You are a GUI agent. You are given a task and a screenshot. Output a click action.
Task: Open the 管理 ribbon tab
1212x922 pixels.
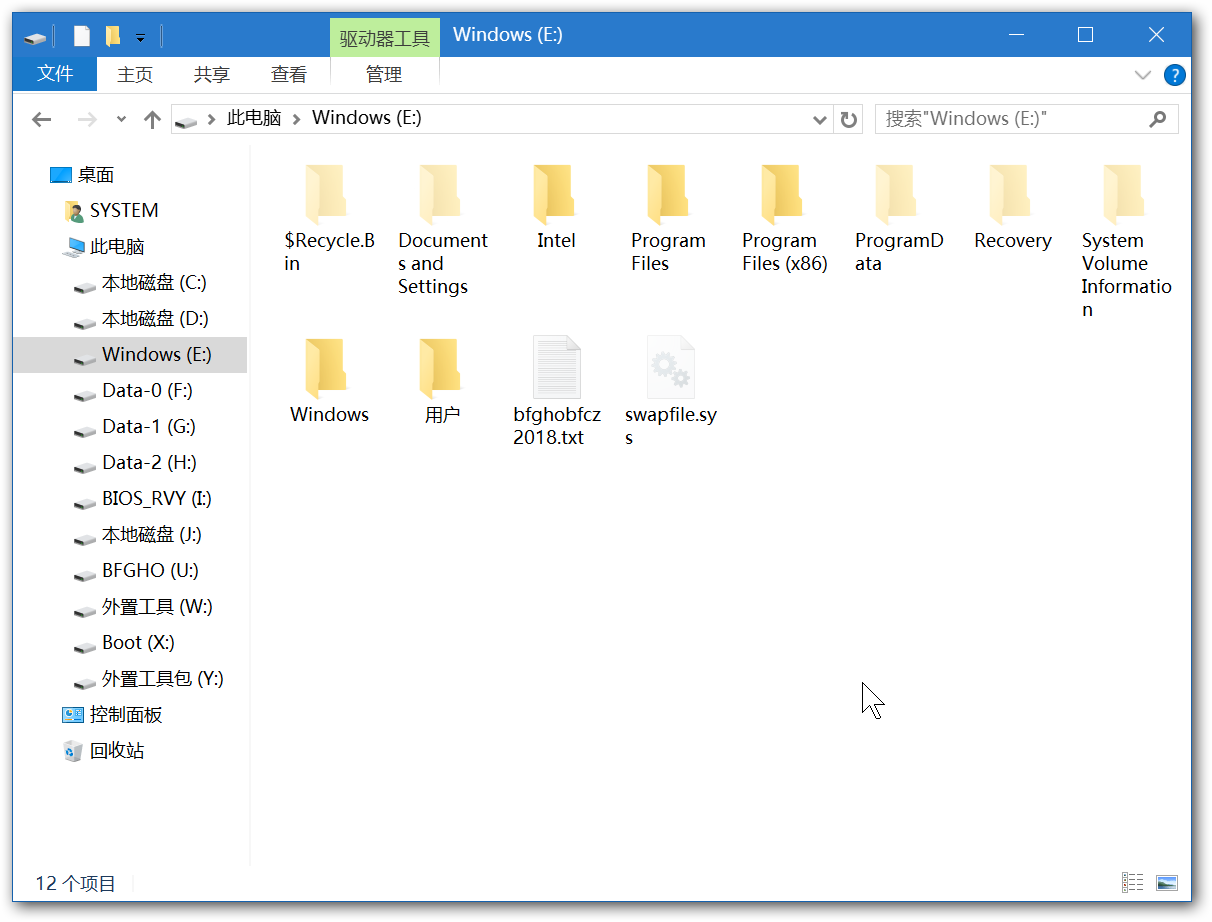click(384, 75)
